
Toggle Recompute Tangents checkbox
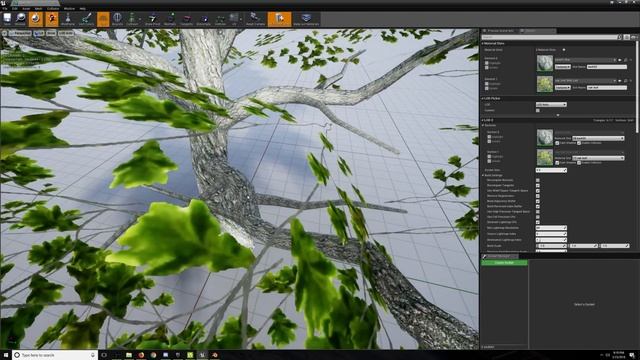pos(538,185)
